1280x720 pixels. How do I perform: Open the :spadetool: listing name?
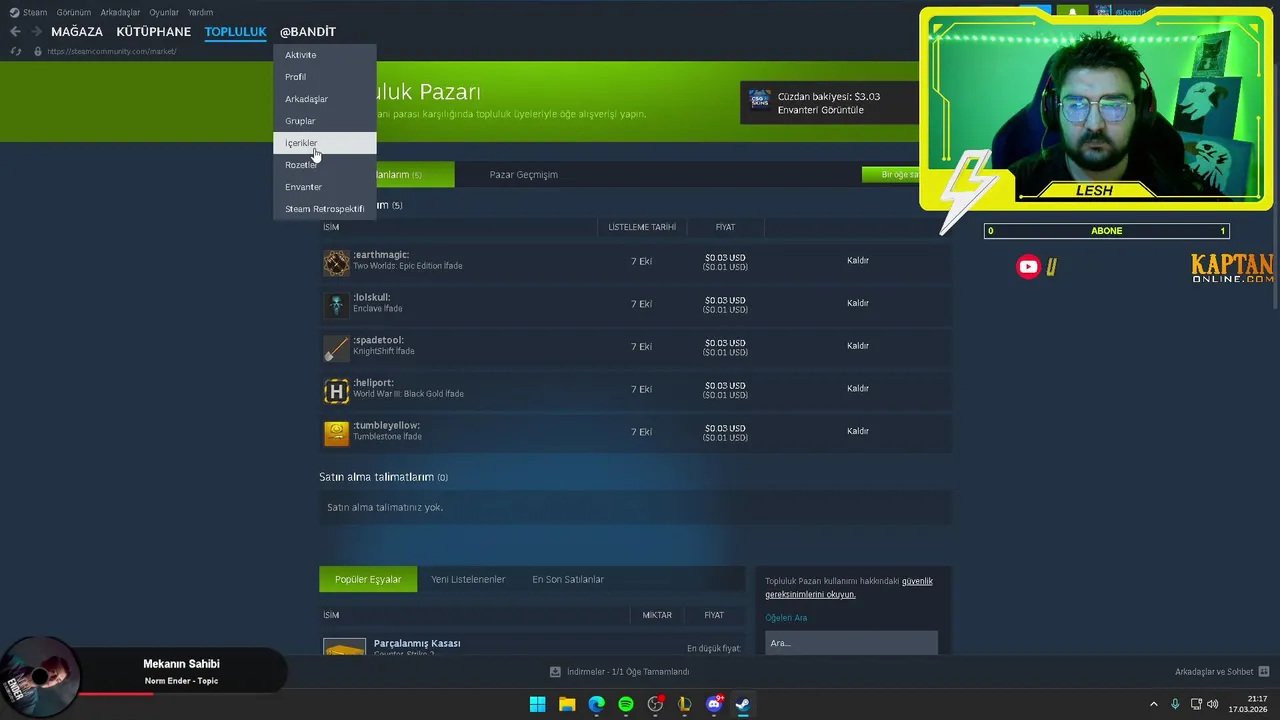point(378,341)
